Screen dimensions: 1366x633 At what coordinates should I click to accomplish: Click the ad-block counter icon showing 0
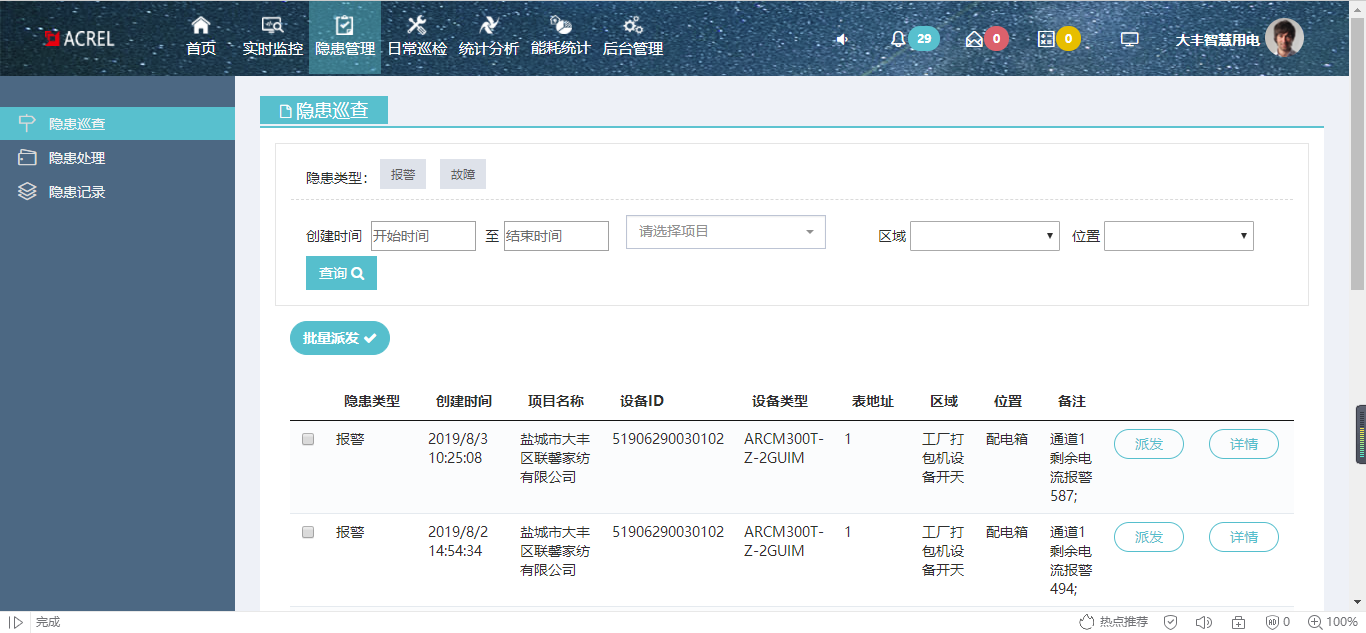click(x=1278, y=622)
